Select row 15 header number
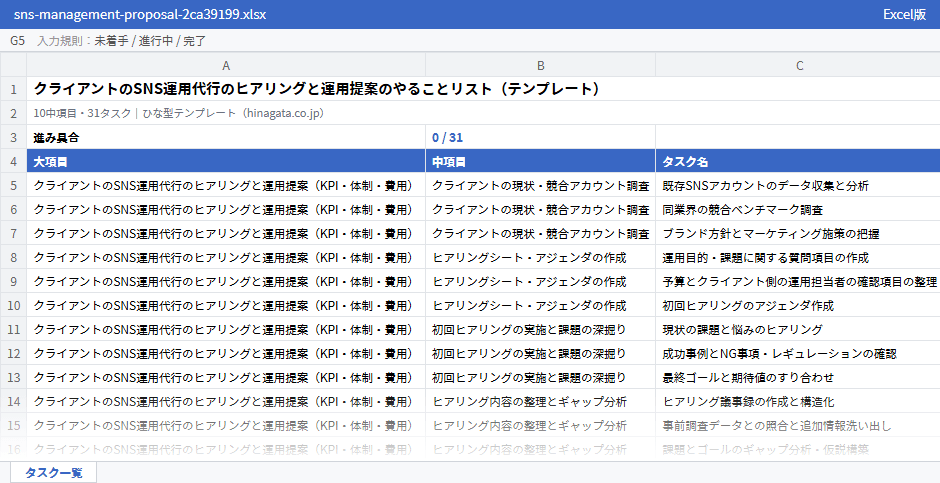 13,425
